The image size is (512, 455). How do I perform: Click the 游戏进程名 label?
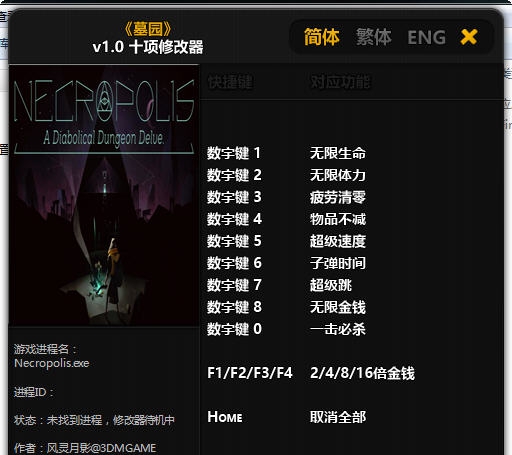pyautogui.click(x=45, y=349)
